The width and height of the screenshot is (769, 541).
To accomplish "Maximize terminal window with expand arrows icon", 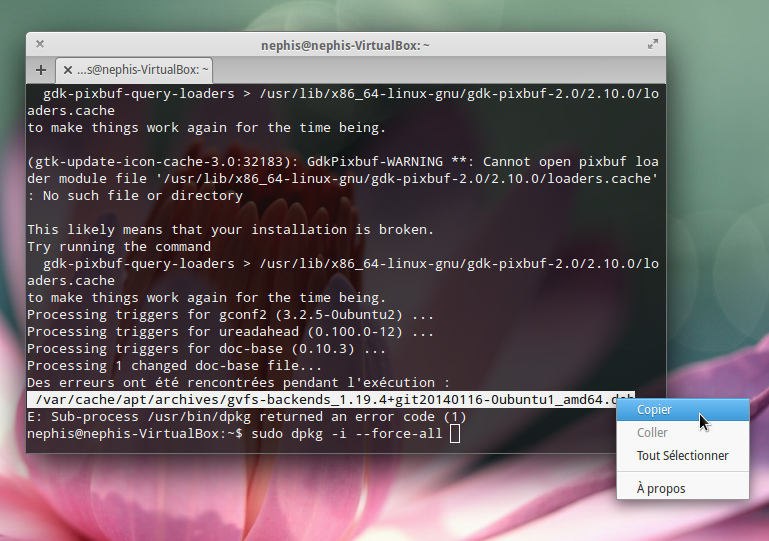I will (x=652, y=45).
